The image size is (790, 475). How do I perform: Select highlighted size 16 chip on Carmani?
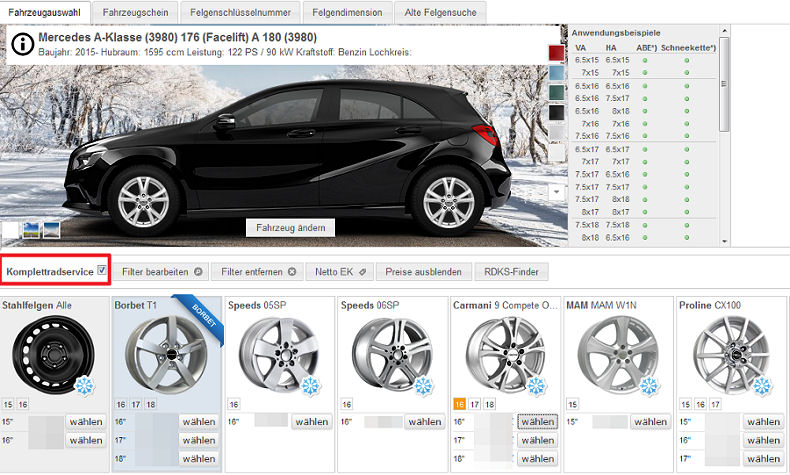click(459, 404)
